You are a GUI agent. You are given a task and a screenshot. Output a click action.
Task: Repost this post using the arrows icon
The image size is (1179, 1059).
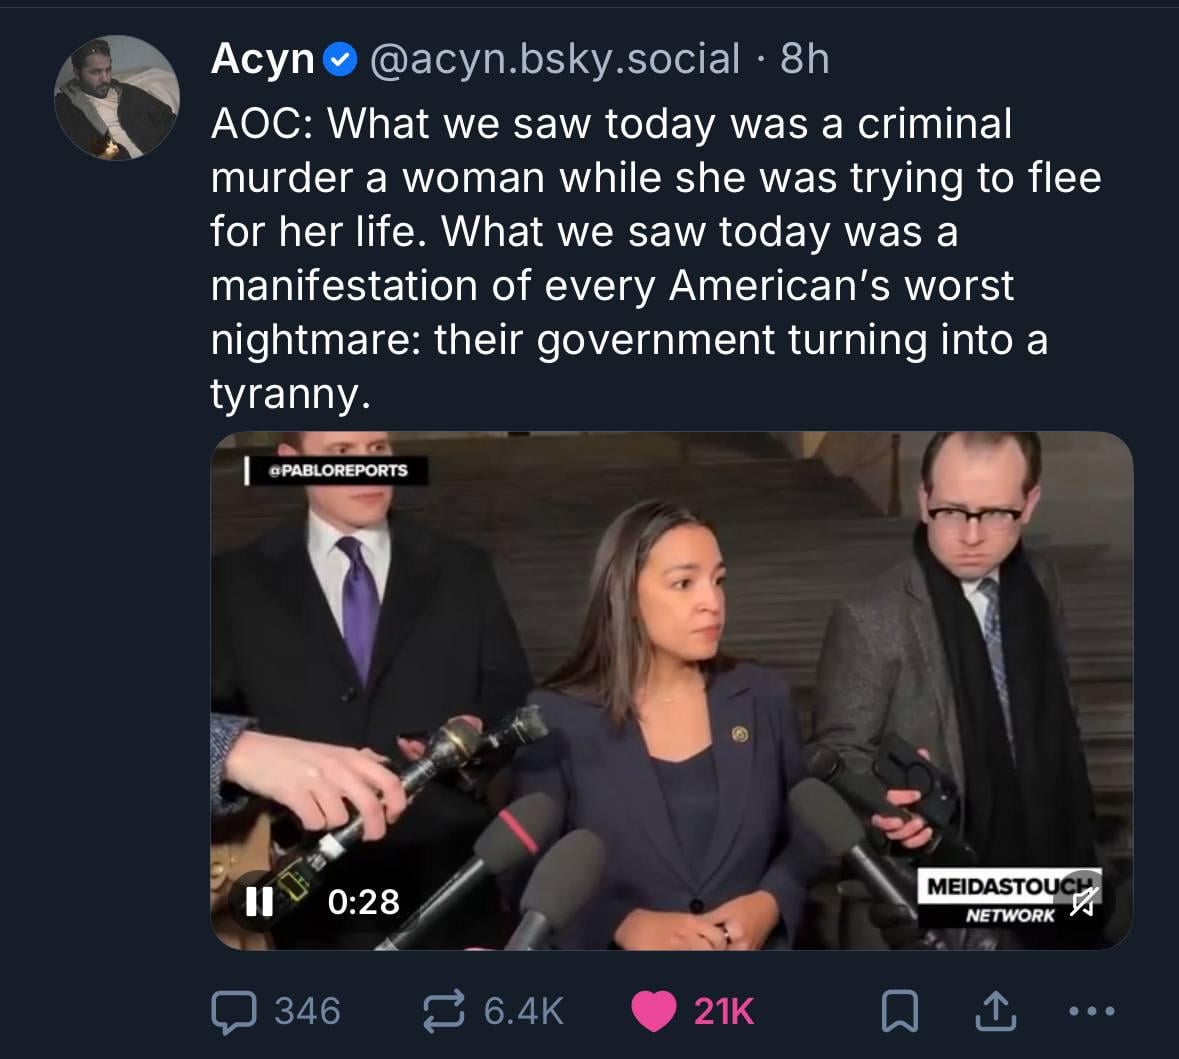(443, 1010)
